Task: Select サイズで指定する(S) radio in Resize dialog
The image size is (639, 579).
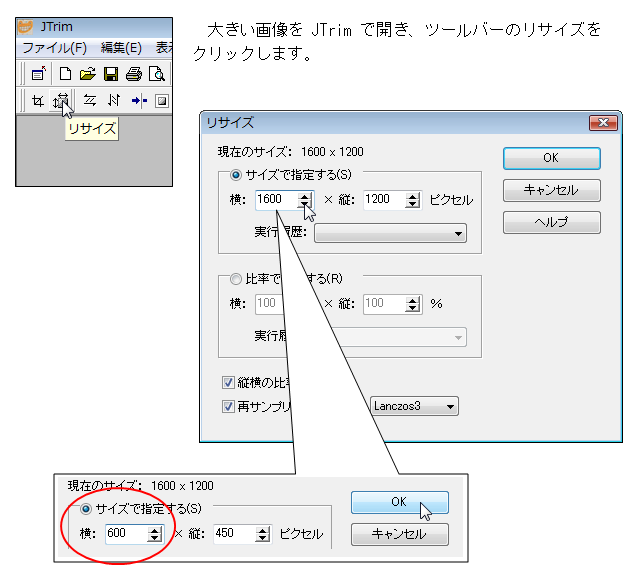Action: (x=236, y=175)
